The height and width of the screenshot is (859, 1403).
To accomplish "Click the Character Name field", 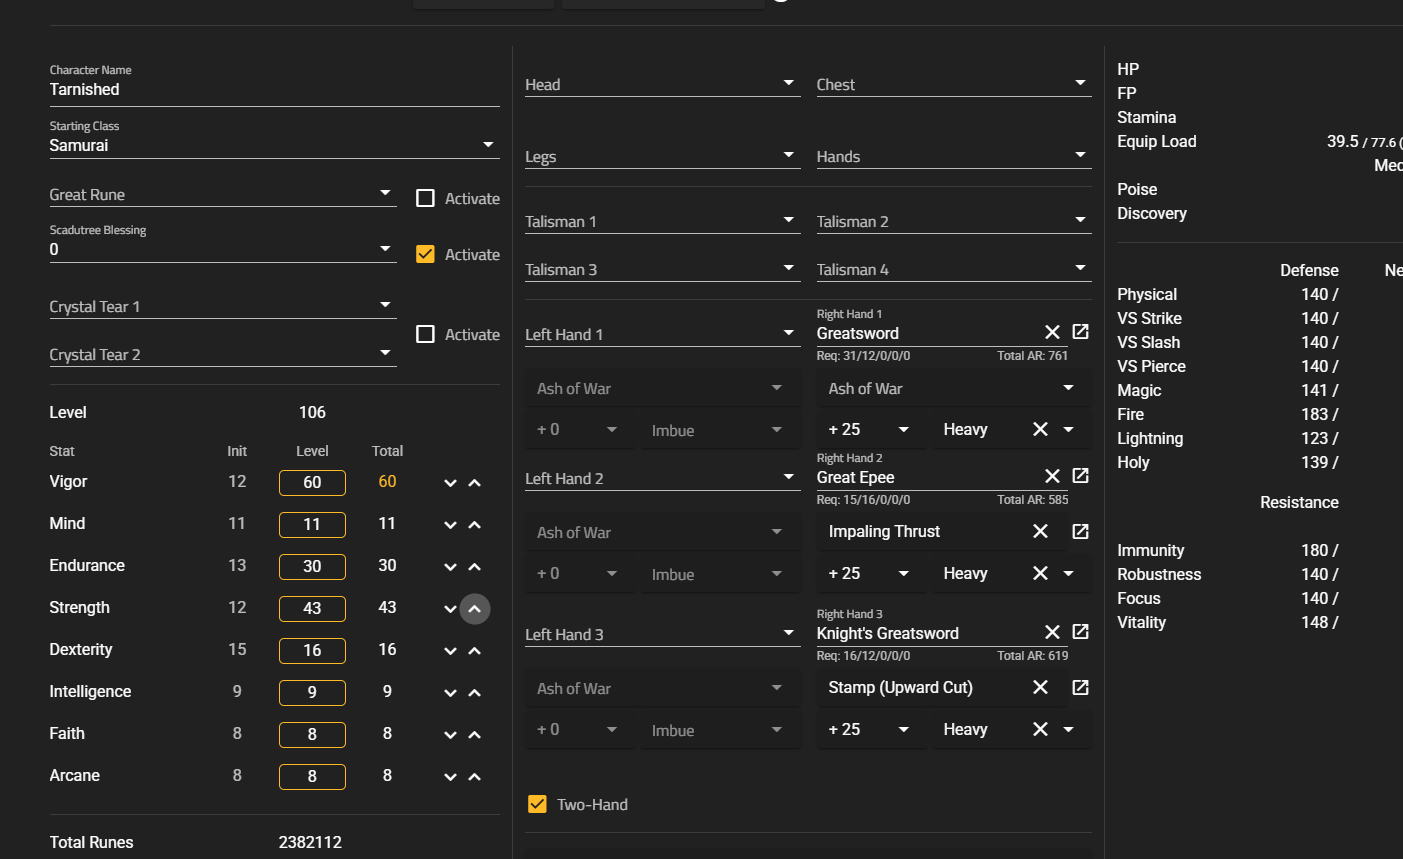I will click(273, 89).
